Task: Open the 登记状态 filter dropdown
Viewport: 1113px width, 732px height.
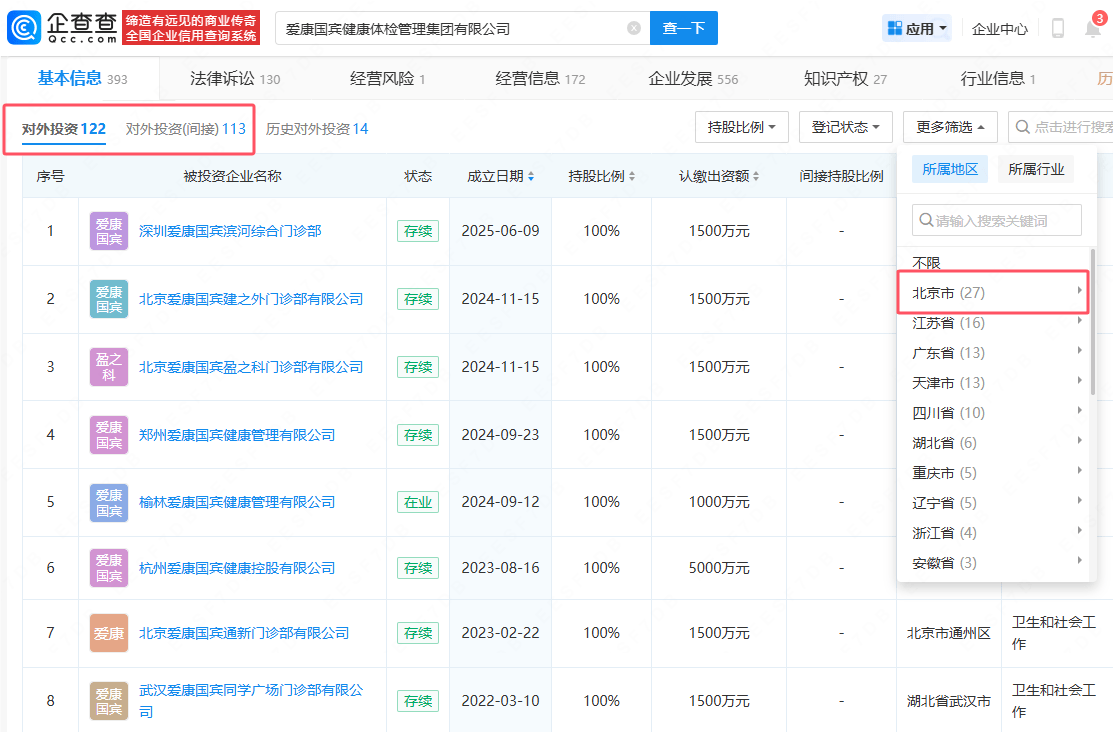Action: click(845, 127)
